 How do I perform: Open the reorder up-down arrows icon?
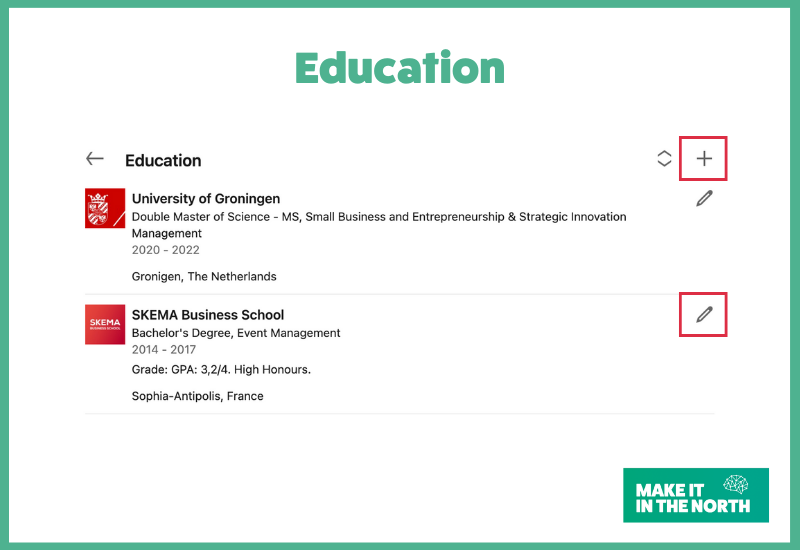click(x=664, y=159)
